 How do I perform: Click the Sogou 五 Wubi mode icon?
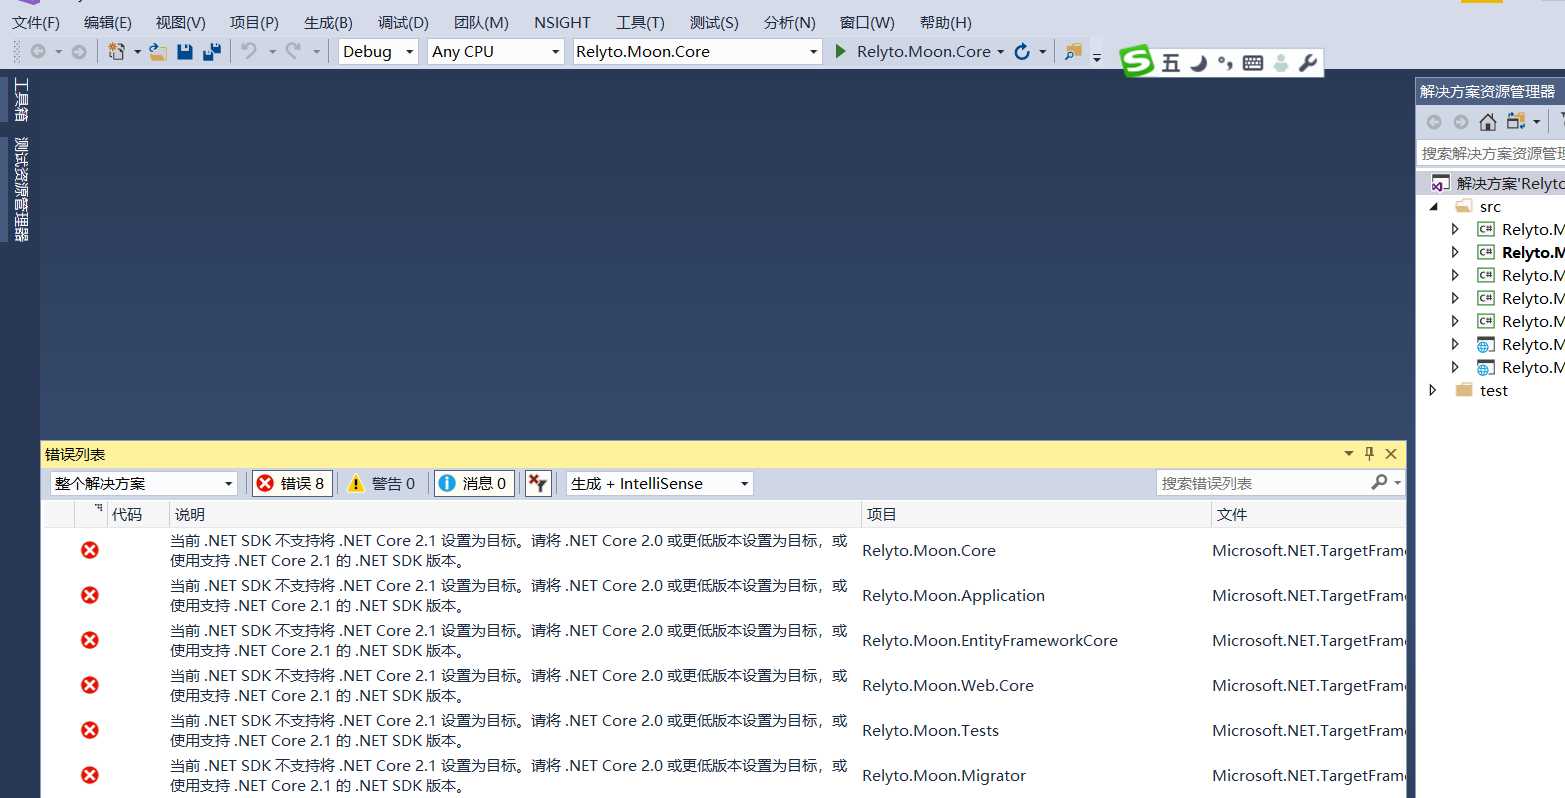pos(1171,64)
